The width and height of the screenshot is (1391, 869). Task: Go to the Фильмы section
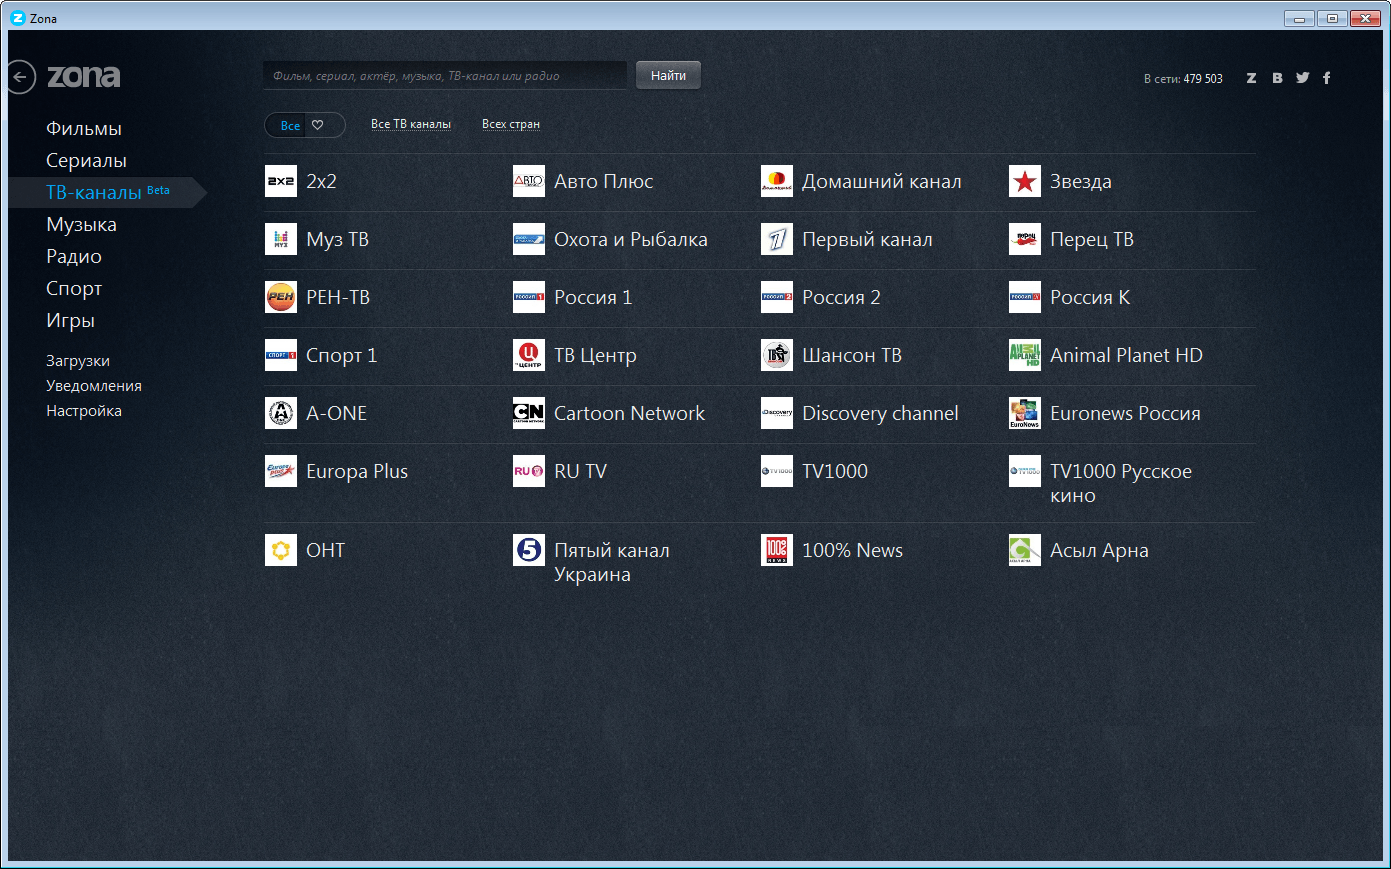click(x=84, y=128)
